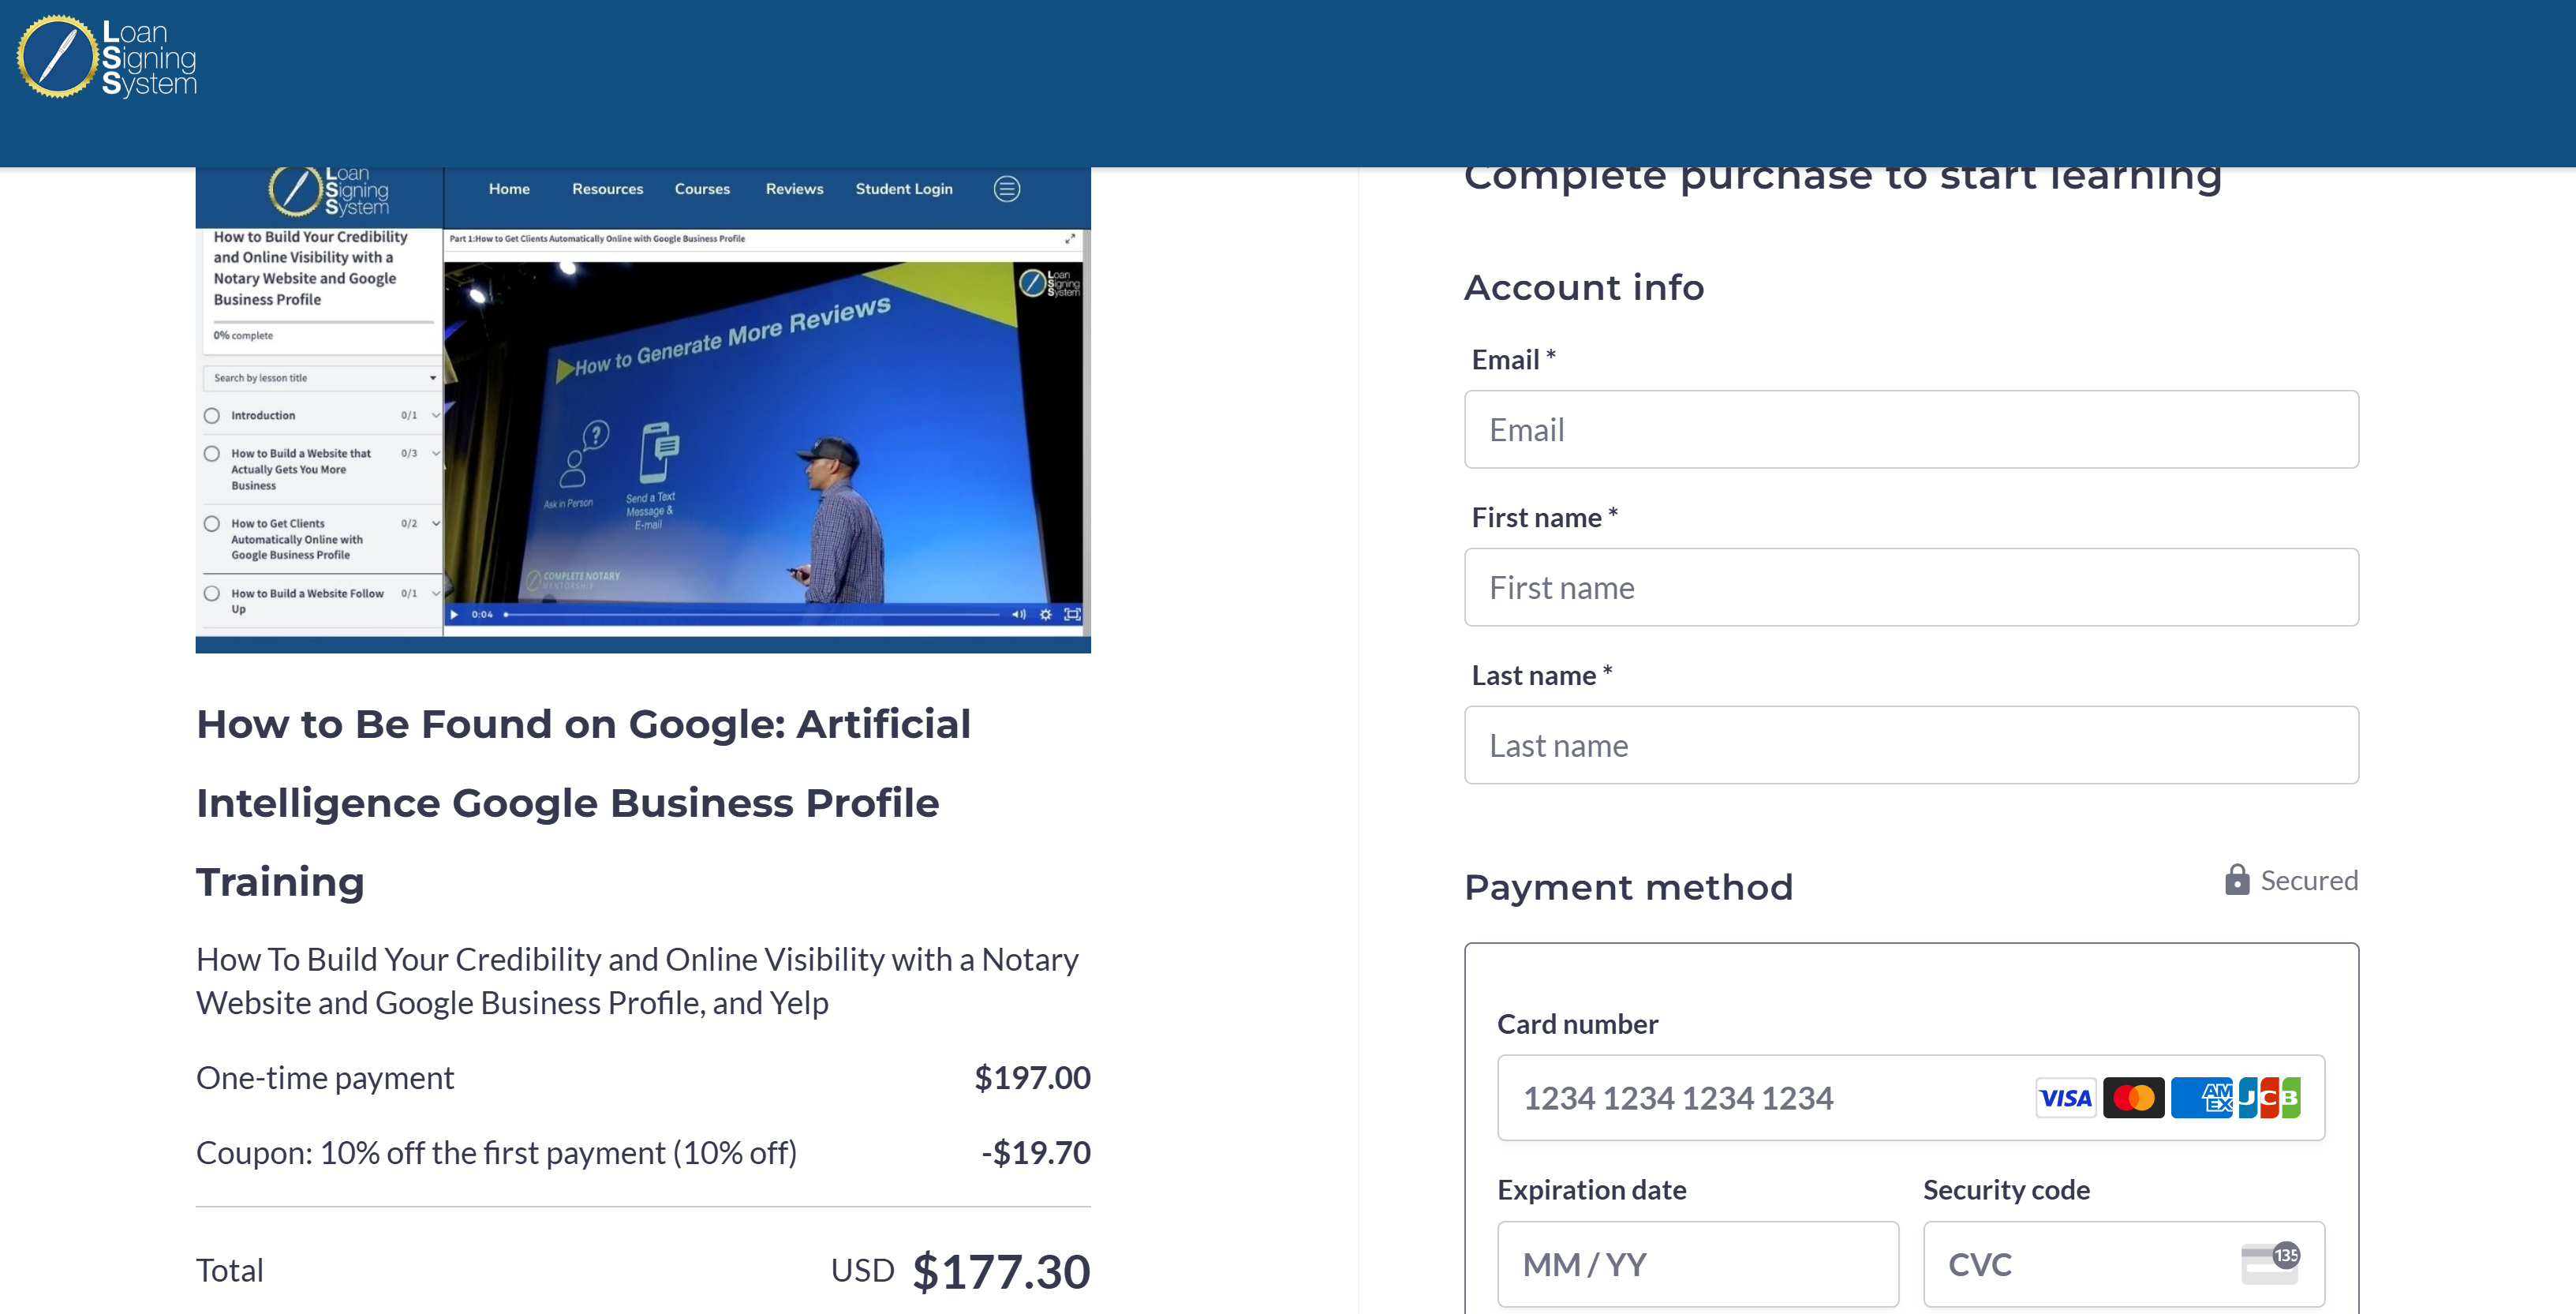This screenshot has width=2576, height=1314.
Task: Click the course preview thumbnail image
Action: point(643,410)
